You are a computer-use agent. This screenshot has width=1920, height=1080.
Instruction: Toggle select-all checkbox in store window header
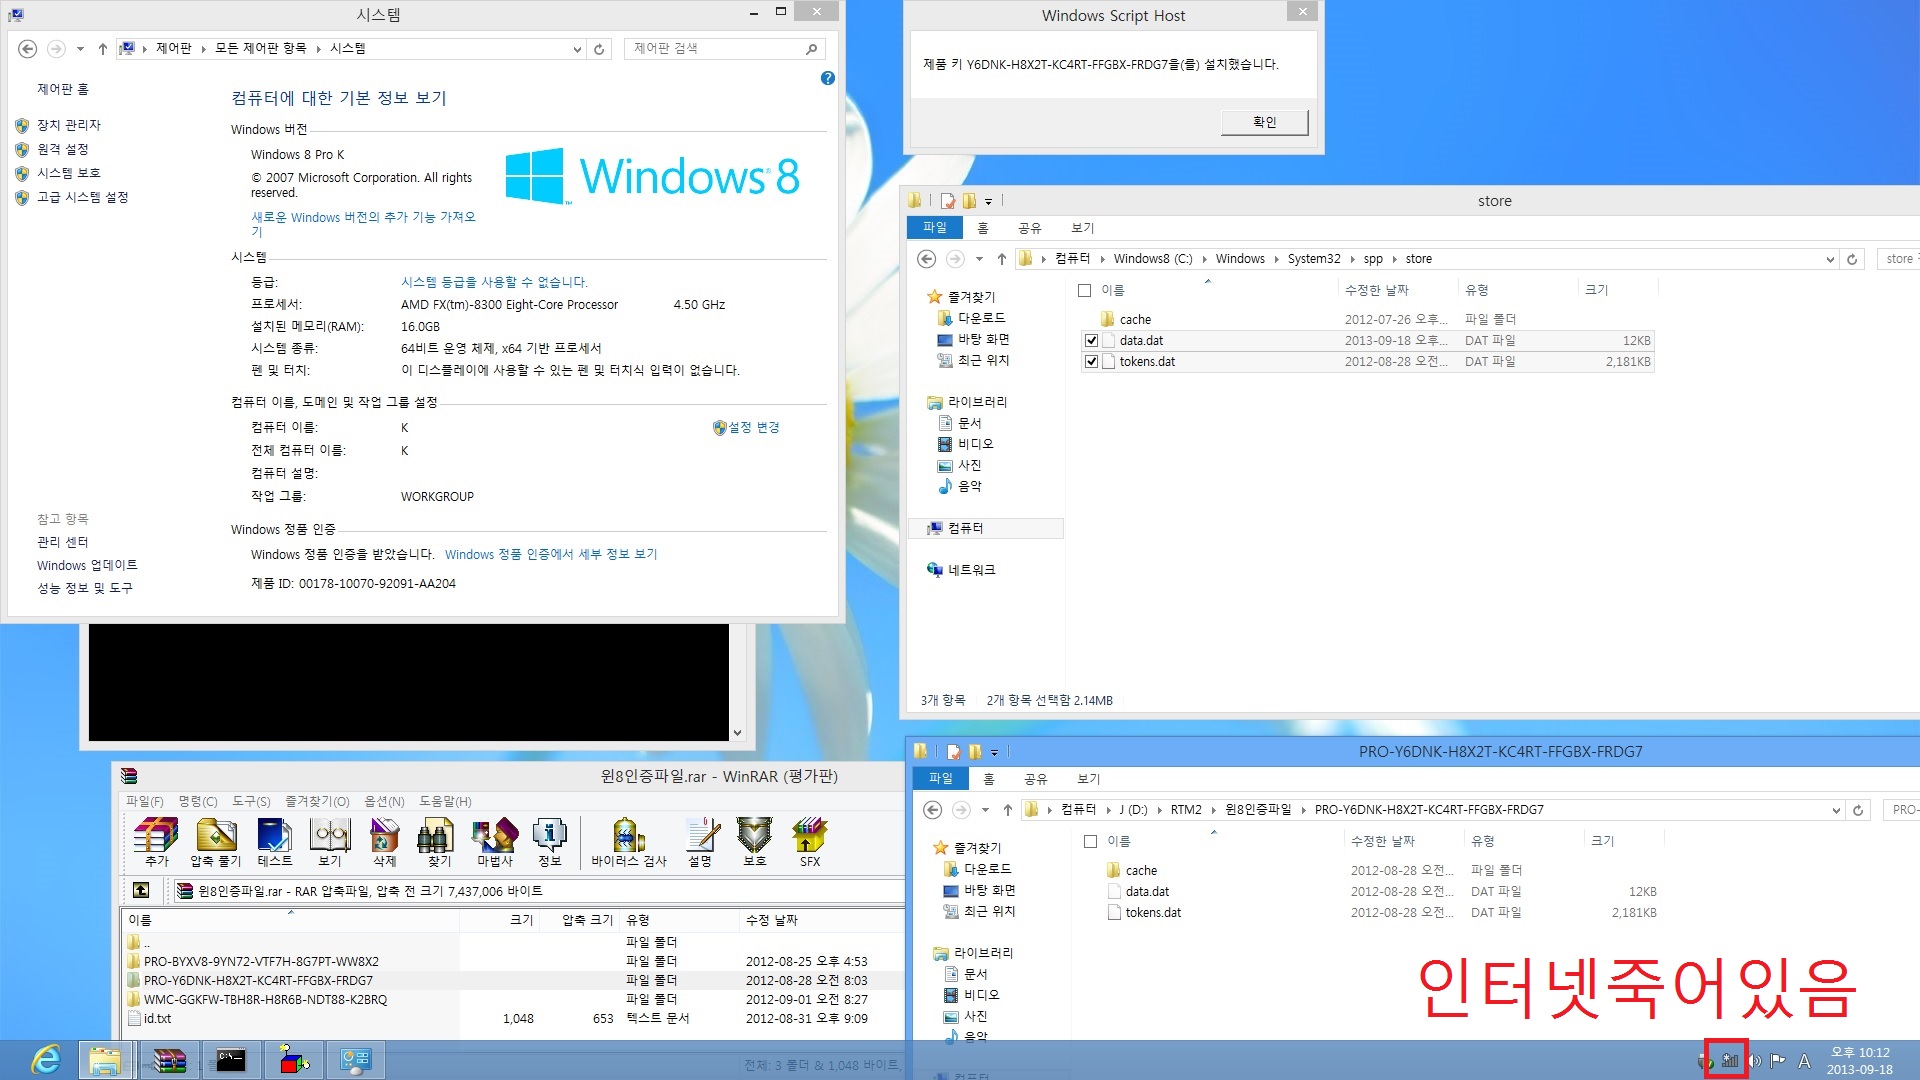1084,290
